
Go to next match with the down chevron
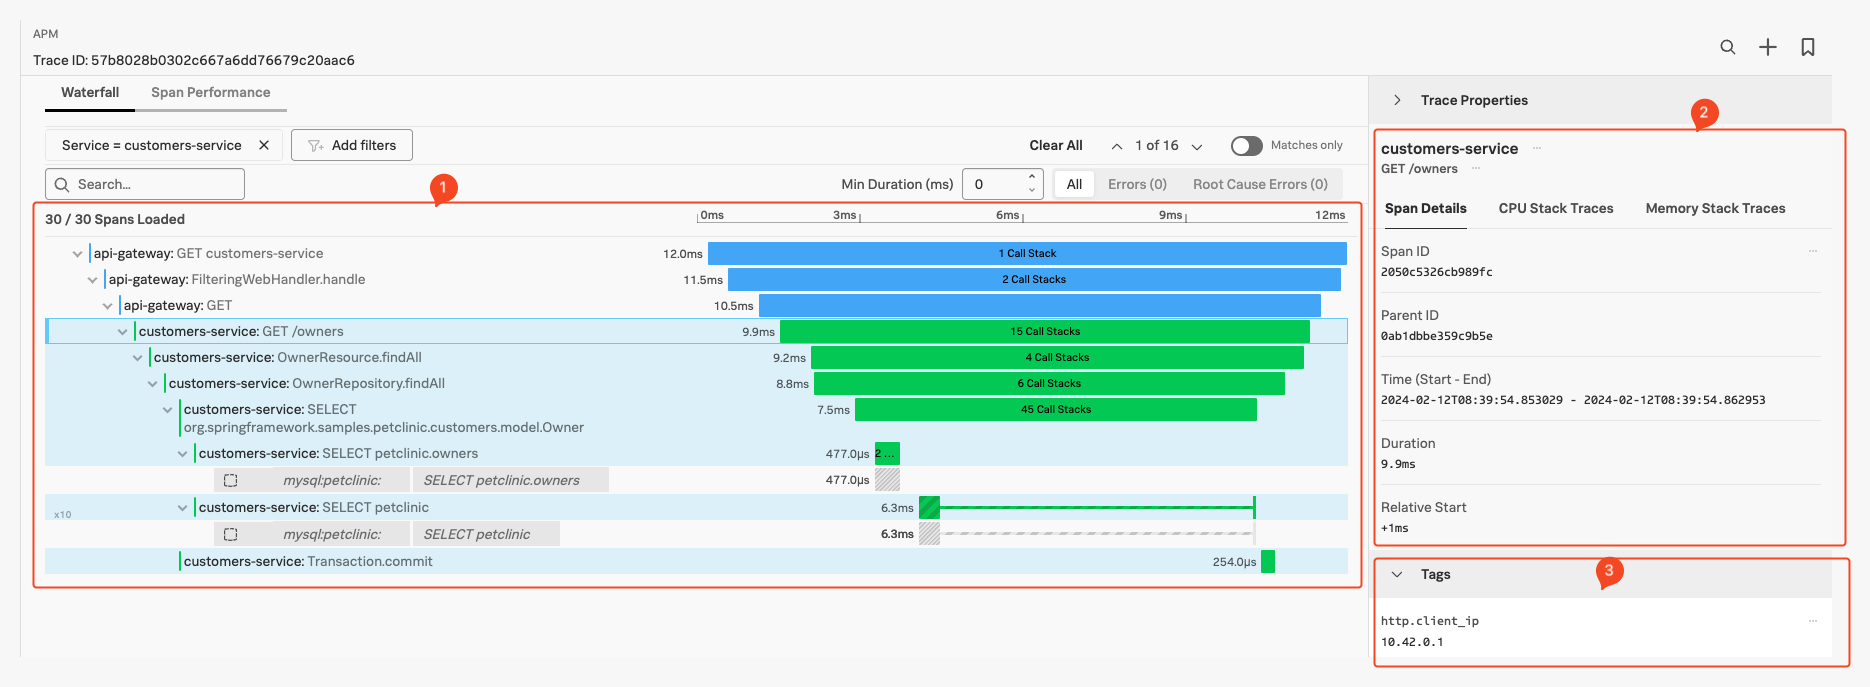click(x=1197, y=146)
